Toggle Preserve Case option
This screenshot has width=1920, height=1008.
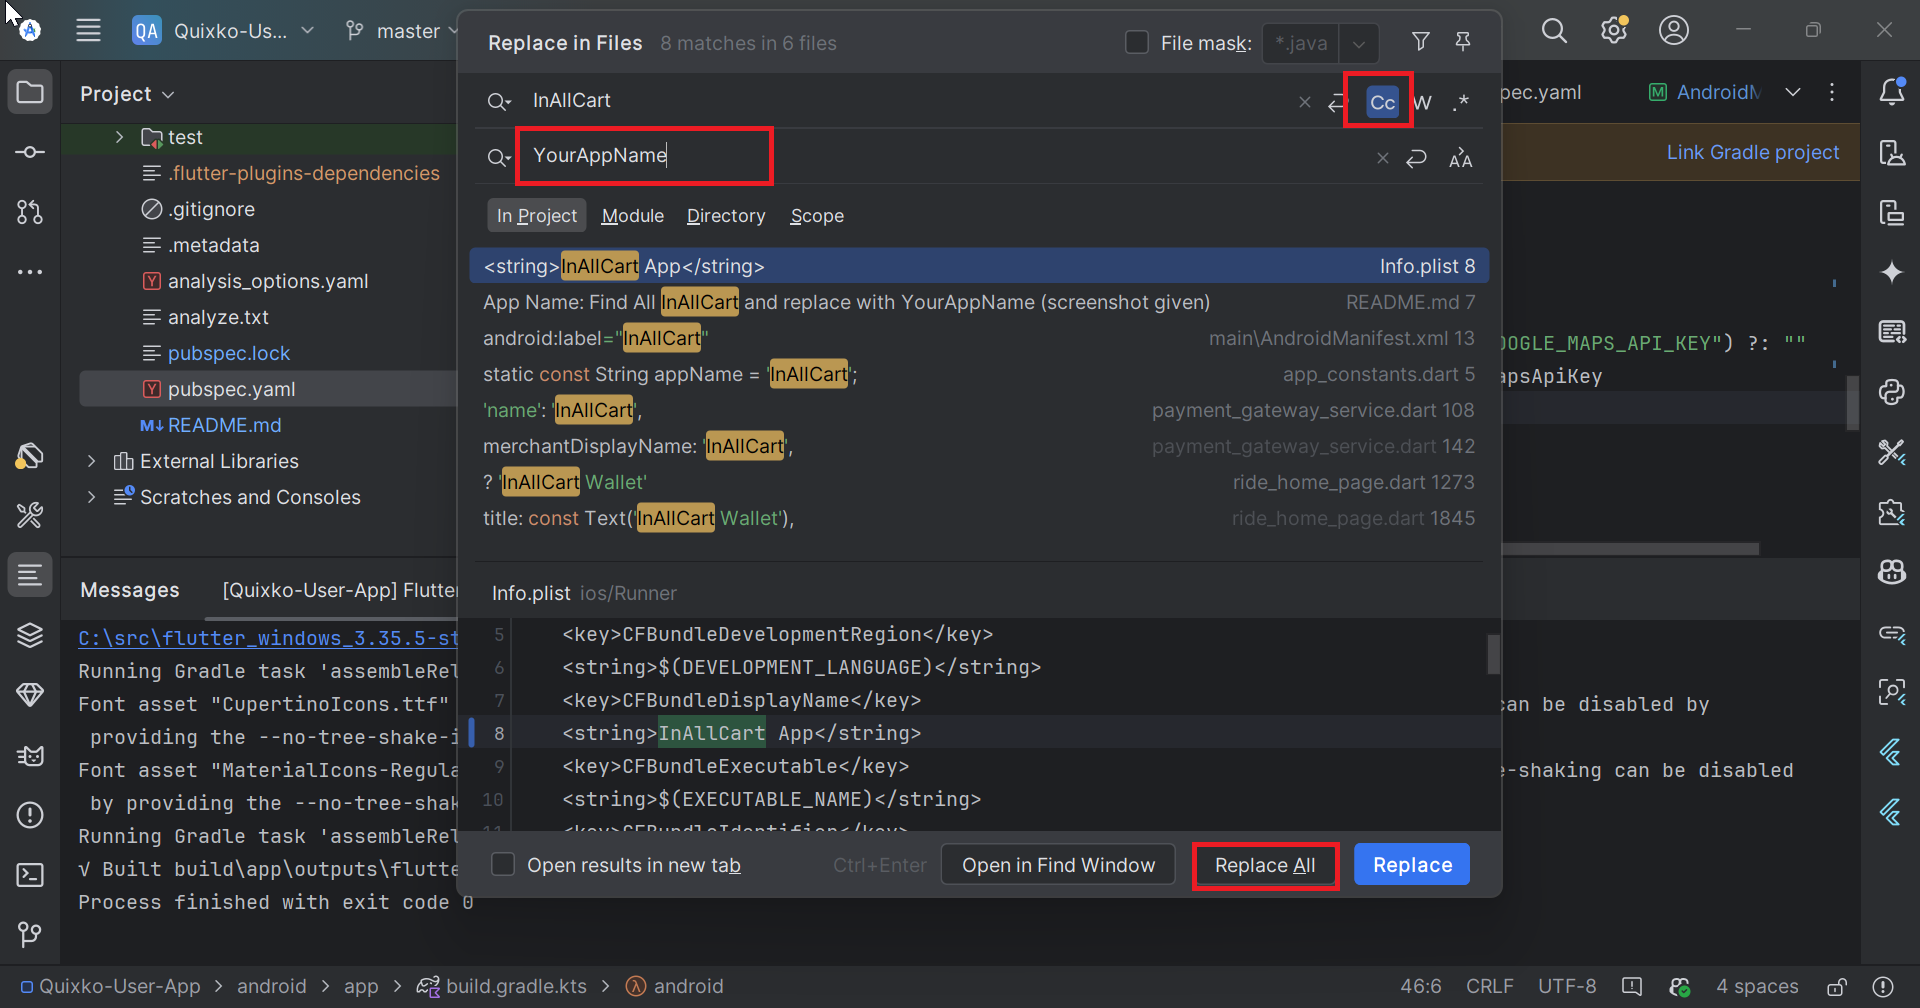(1460, 158)
